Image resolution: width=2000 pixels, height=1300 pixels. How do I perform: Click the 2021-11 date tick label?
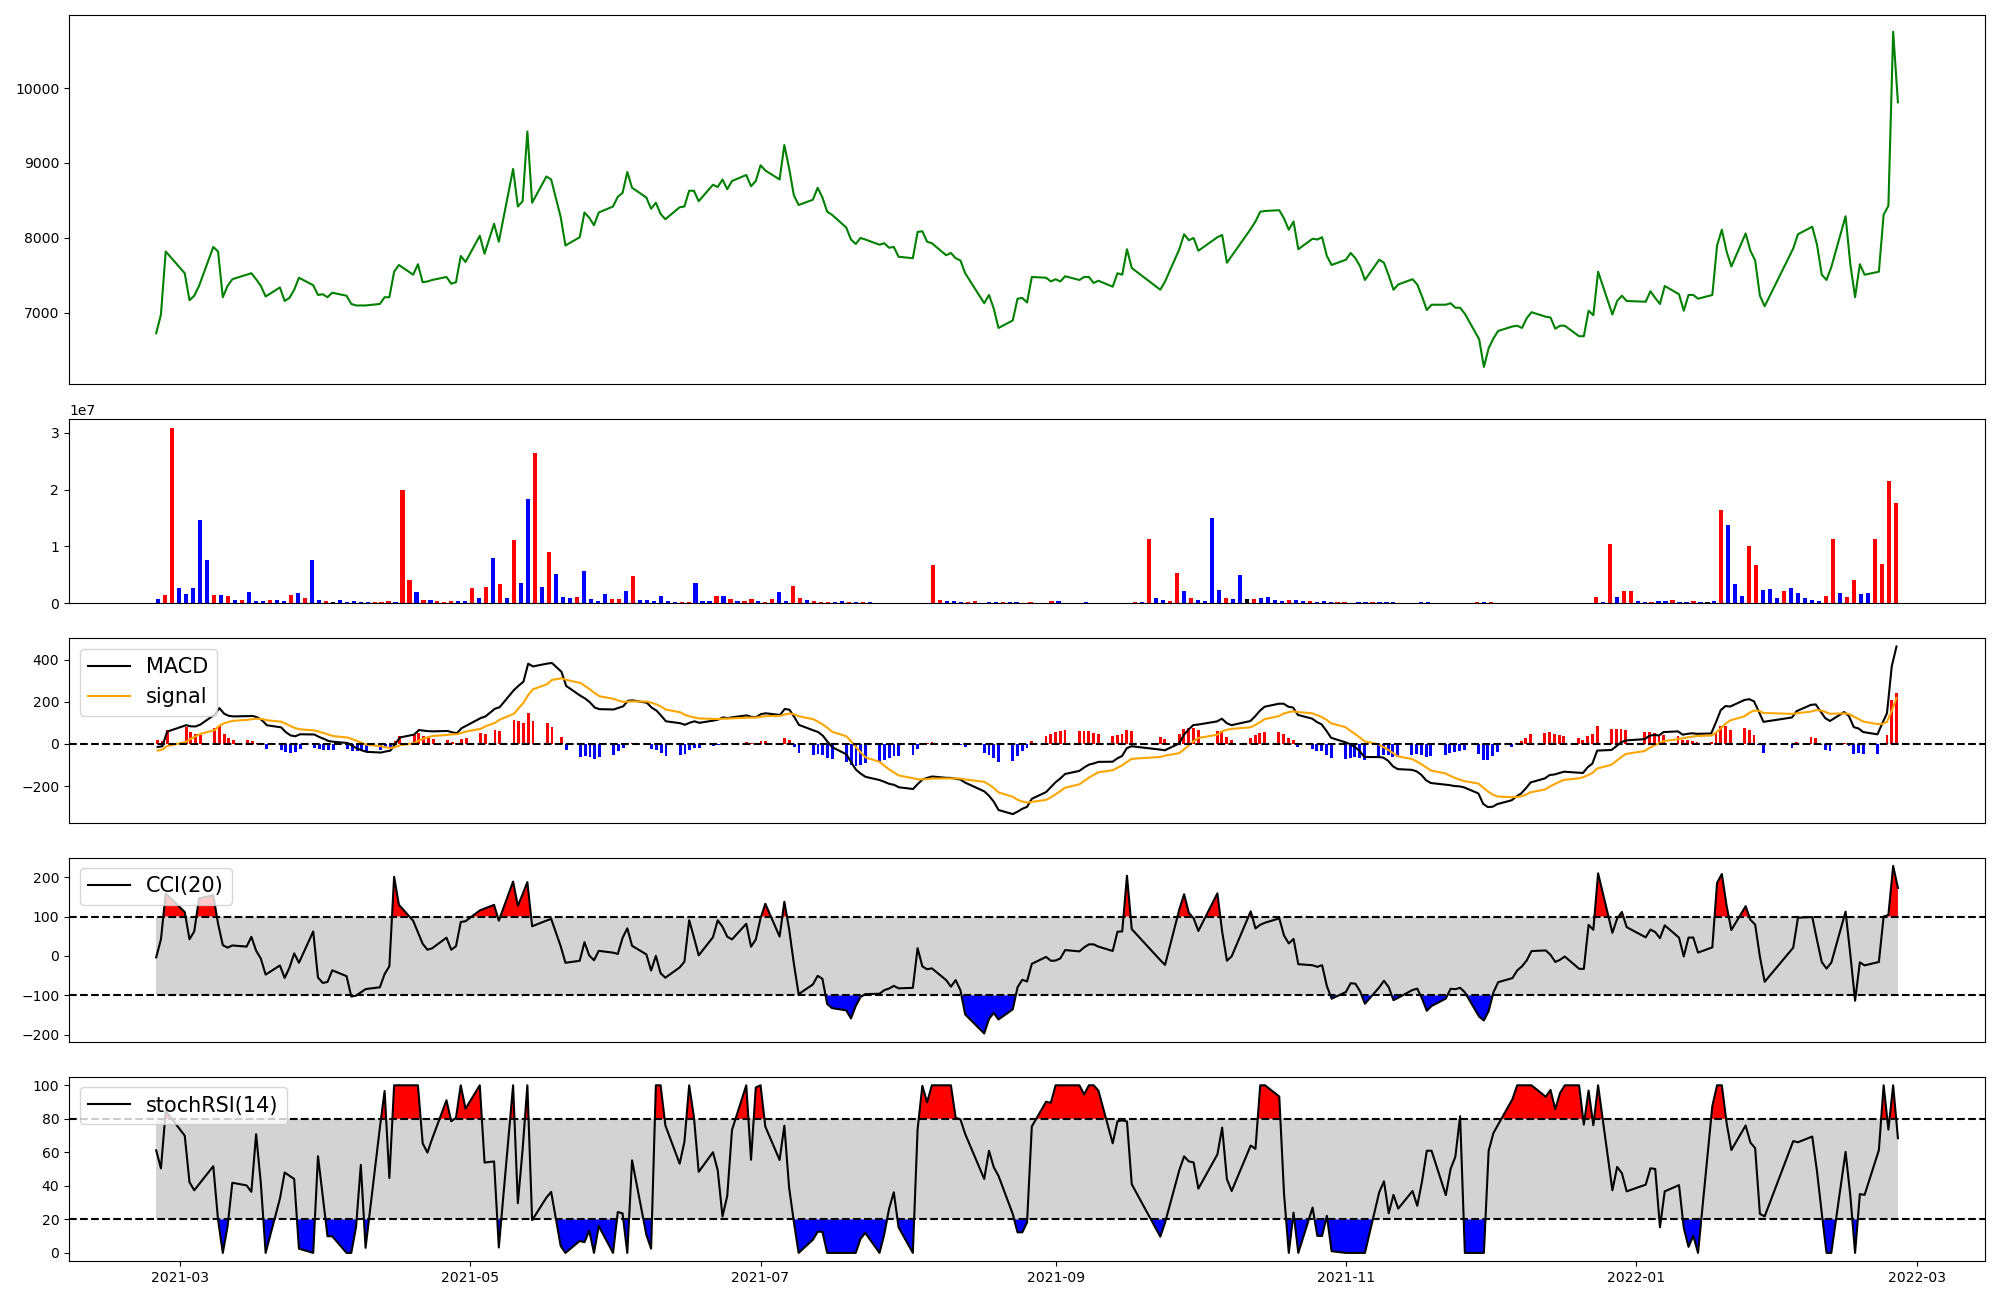[1346, 1277]
